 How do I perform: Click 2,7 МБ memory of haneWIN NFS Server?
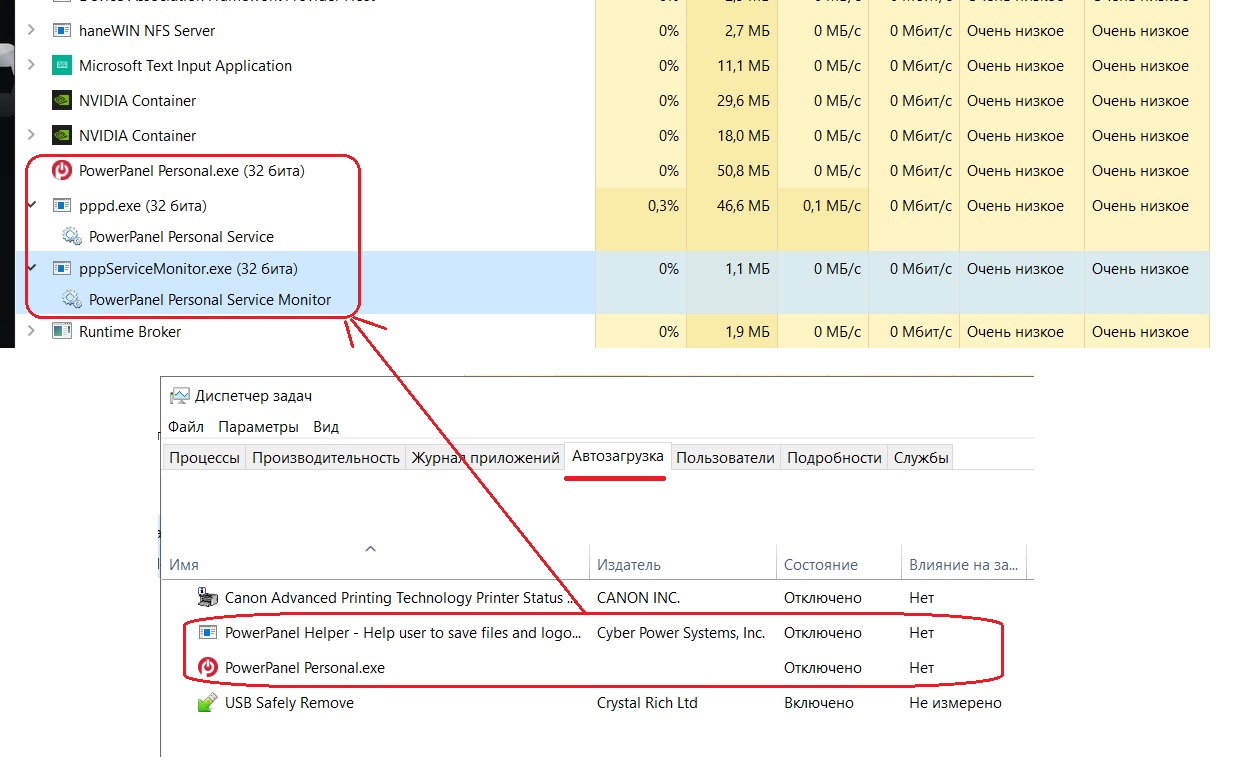(x=748, y=31)
